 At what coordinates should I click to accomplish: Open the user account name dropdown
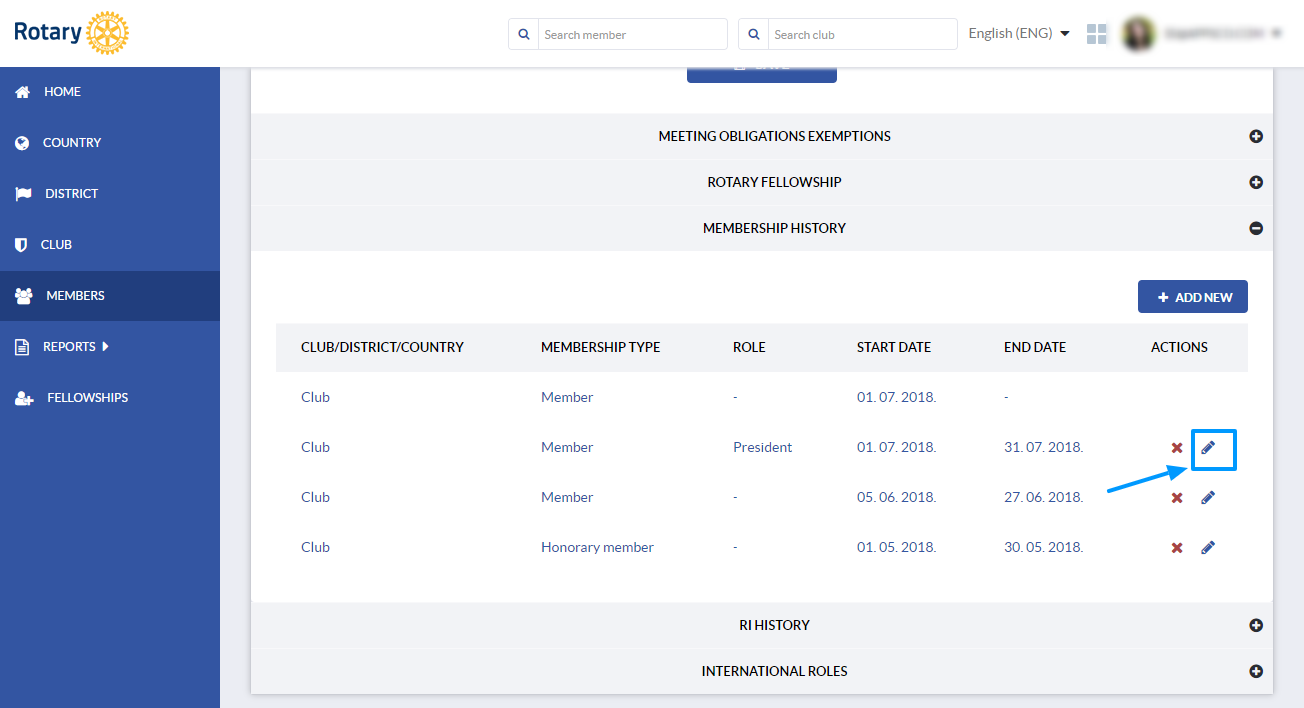pyautogui.click(x=1223, y=34)
